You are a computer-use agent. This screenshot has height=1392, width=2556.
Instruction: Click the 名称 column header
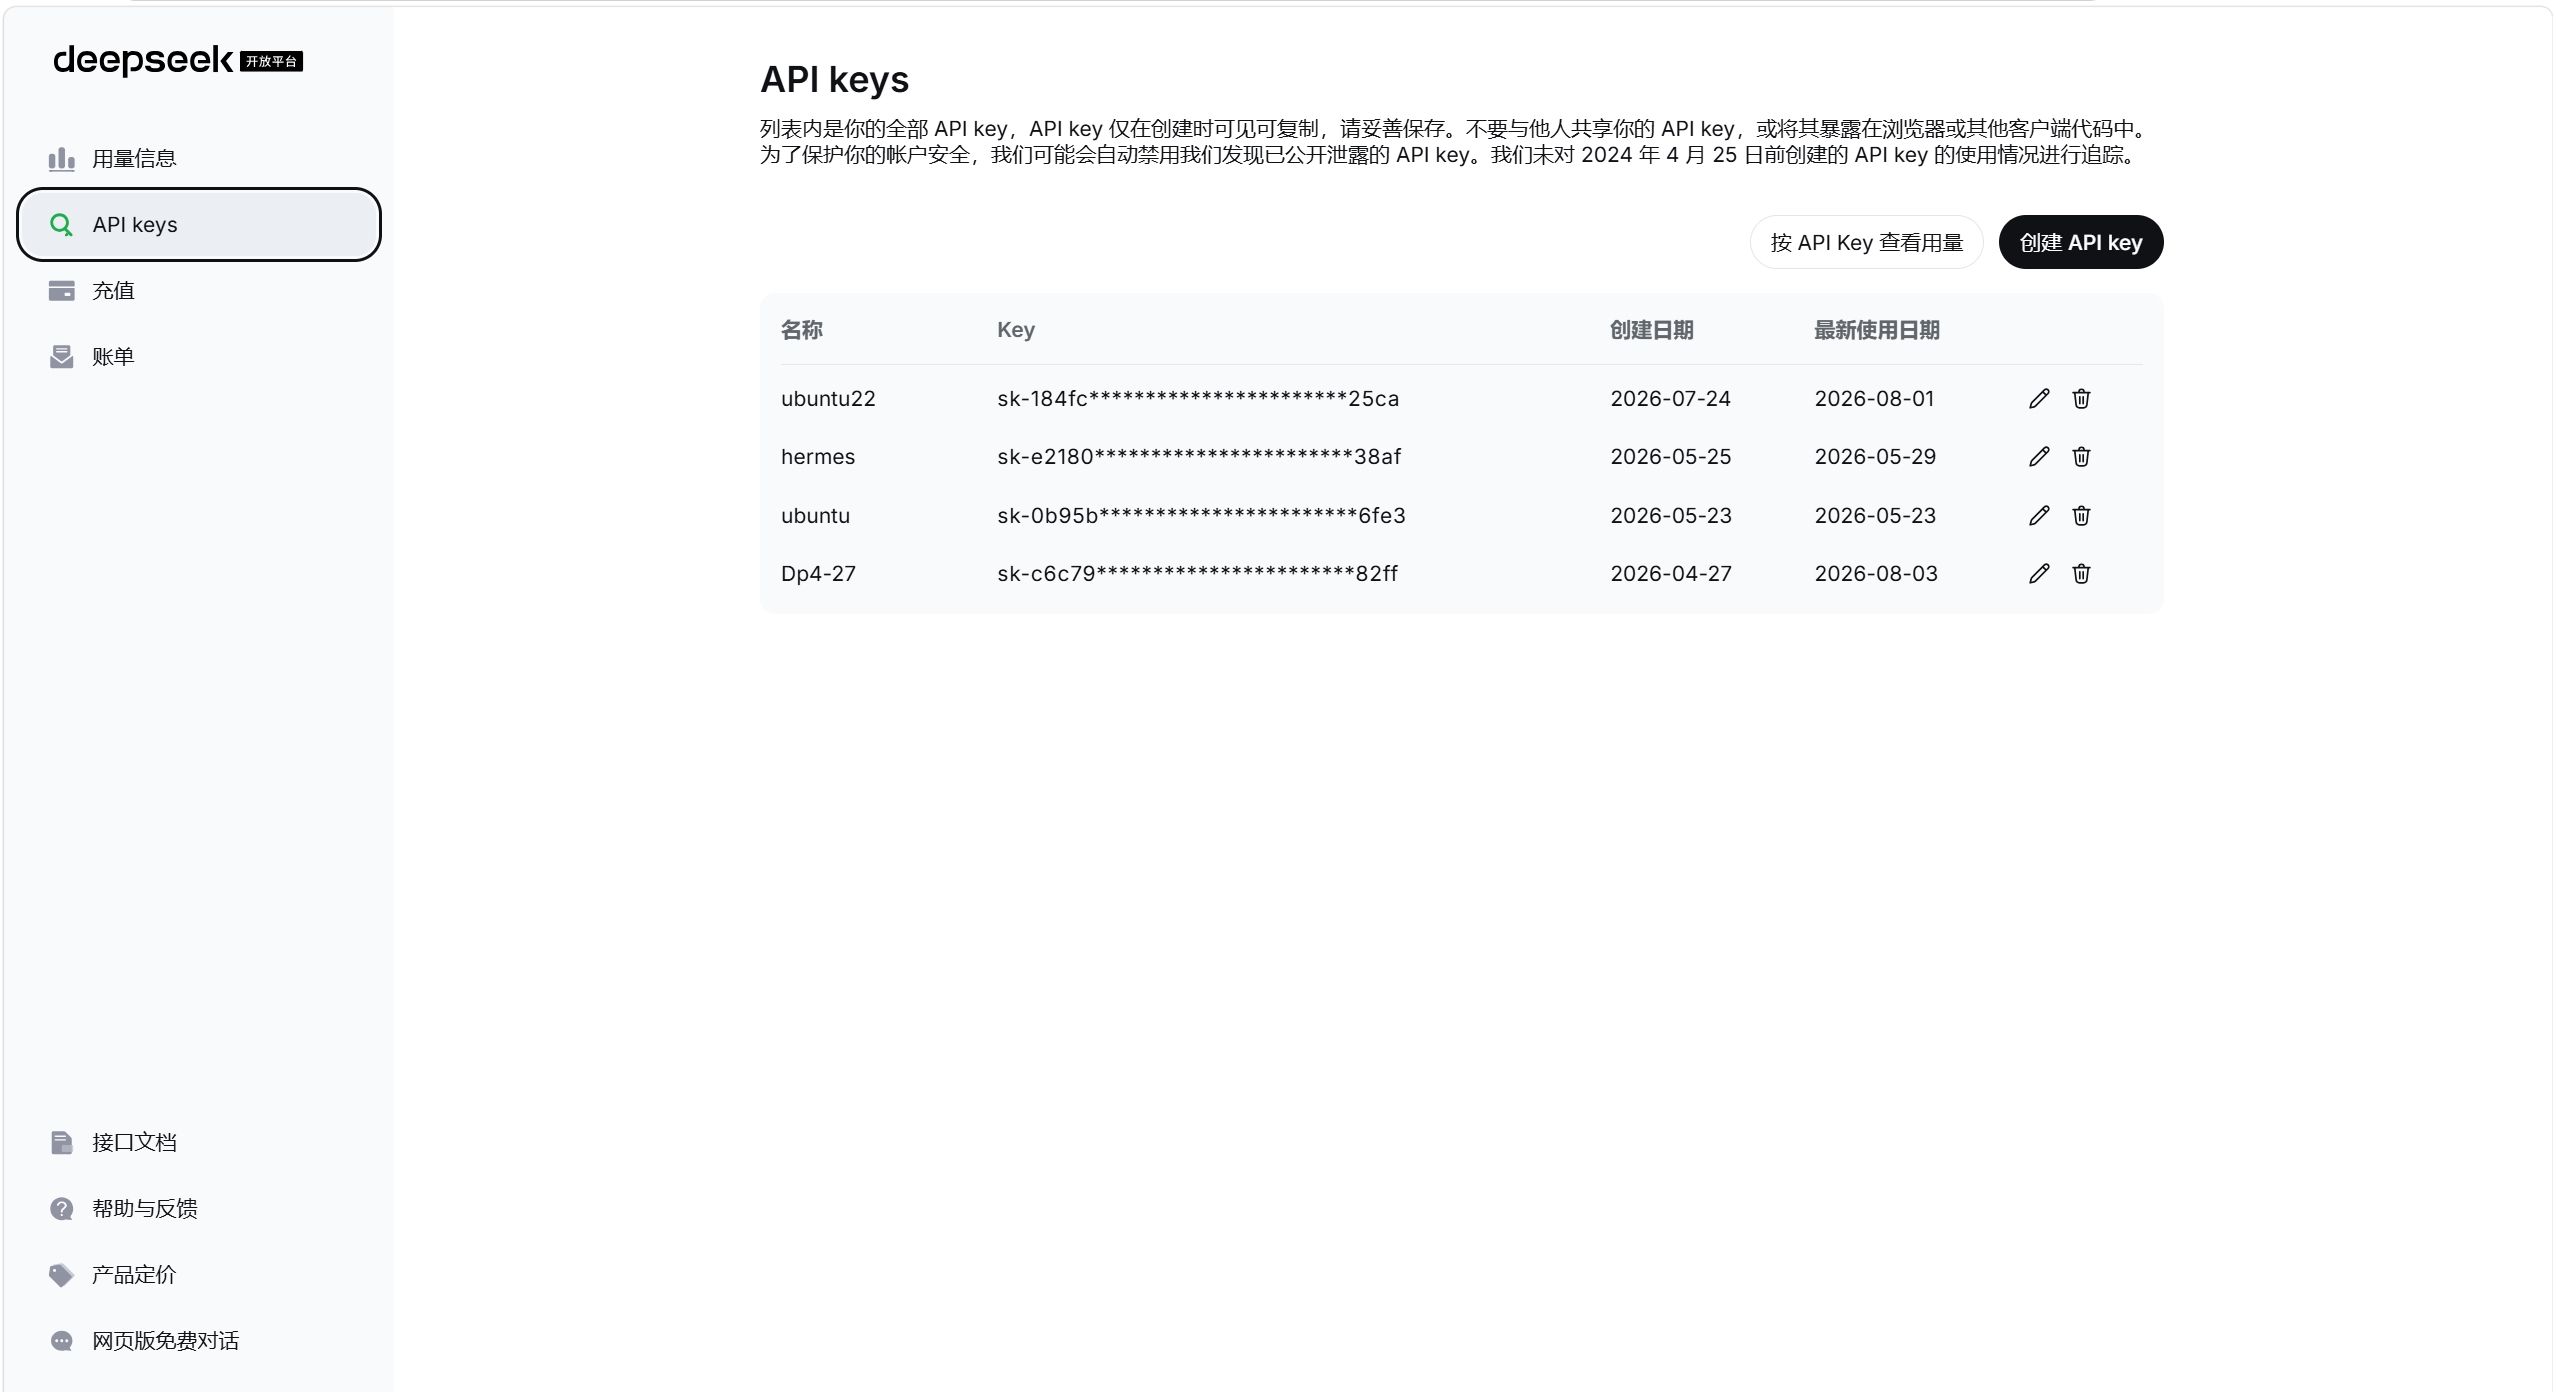click(802, 331)
